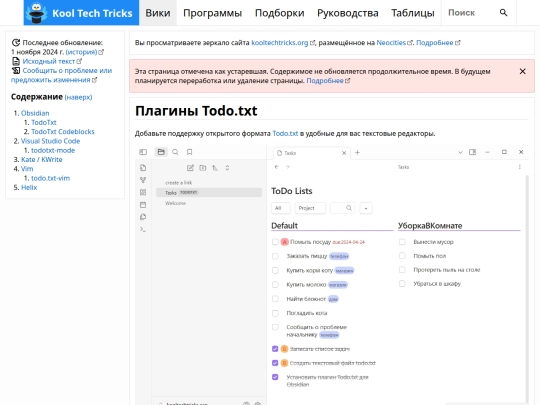The image size is (540, 405).
Task: Toggle the Obsidian left sidebar icon
Action: pyautogui.click(x=143, y=152)
